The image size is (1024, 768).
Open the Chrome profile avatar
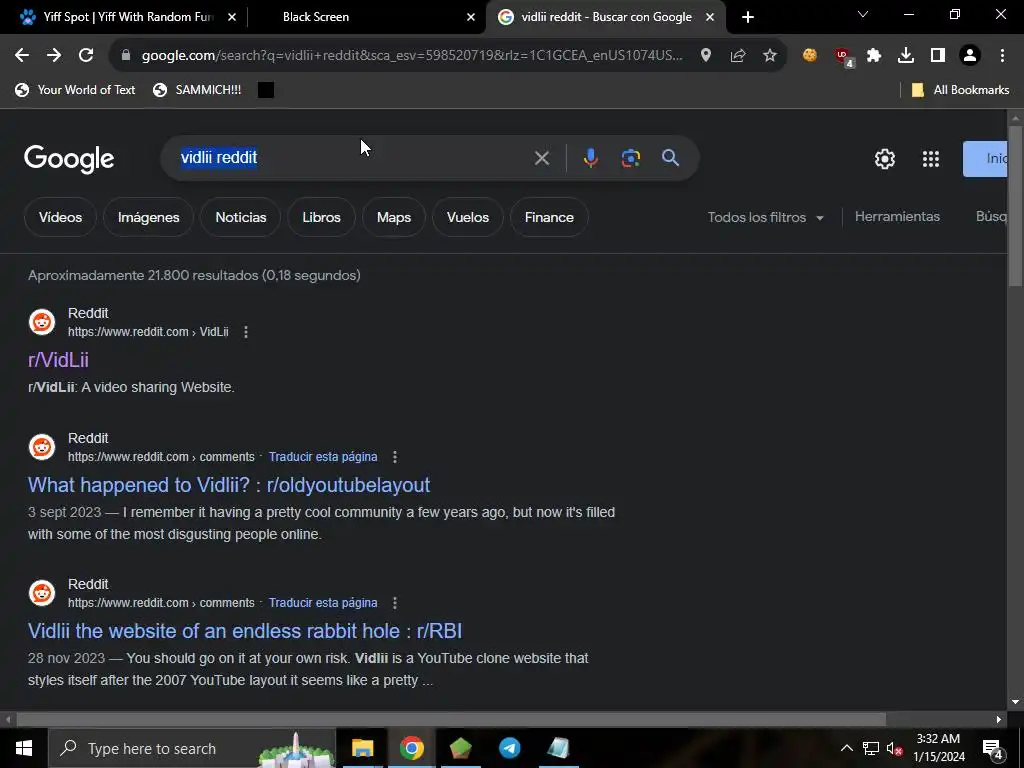pyautogui.click(x=970, y=56)
